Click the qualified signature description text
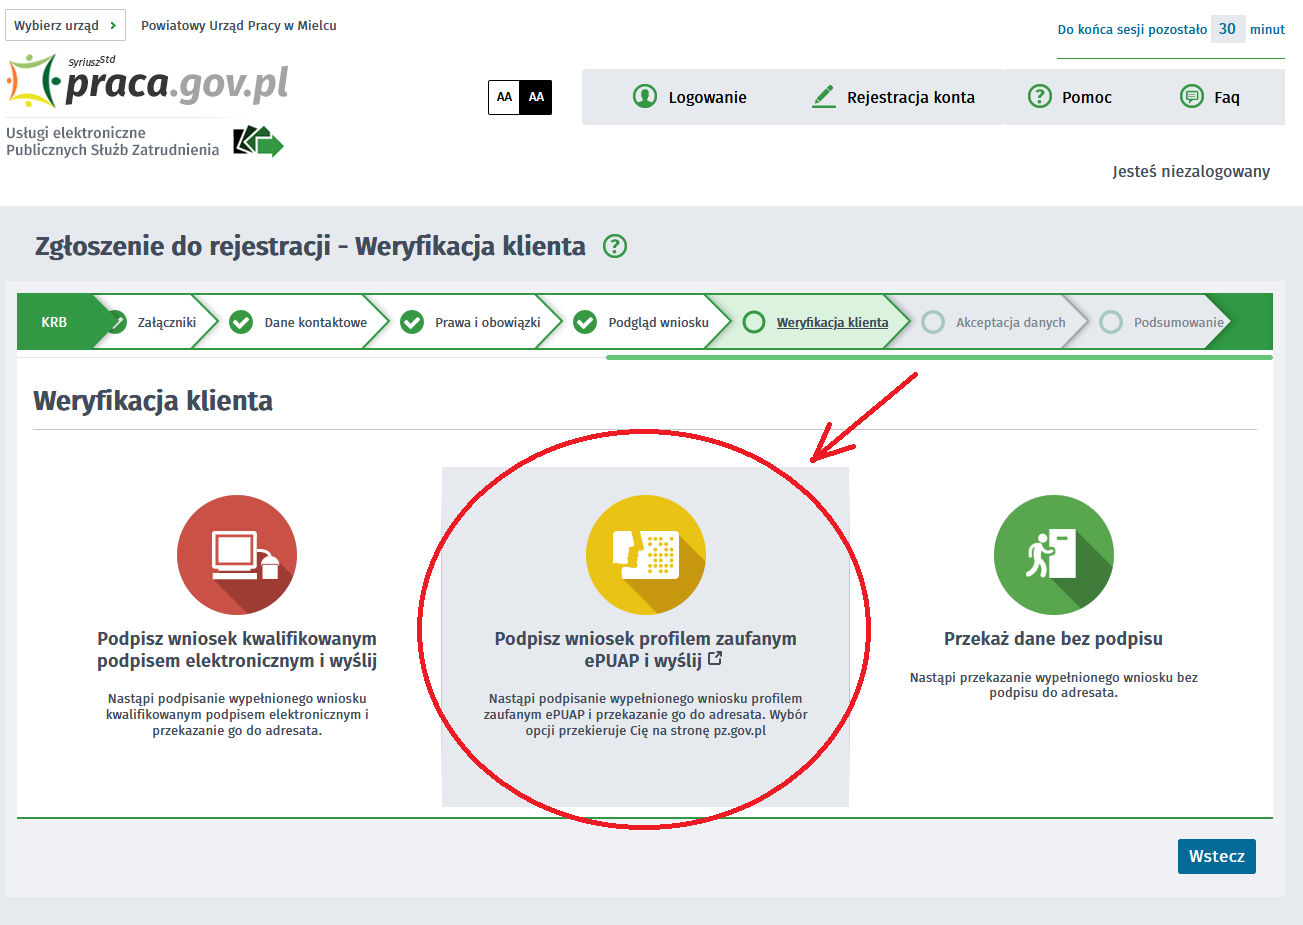 237,714
